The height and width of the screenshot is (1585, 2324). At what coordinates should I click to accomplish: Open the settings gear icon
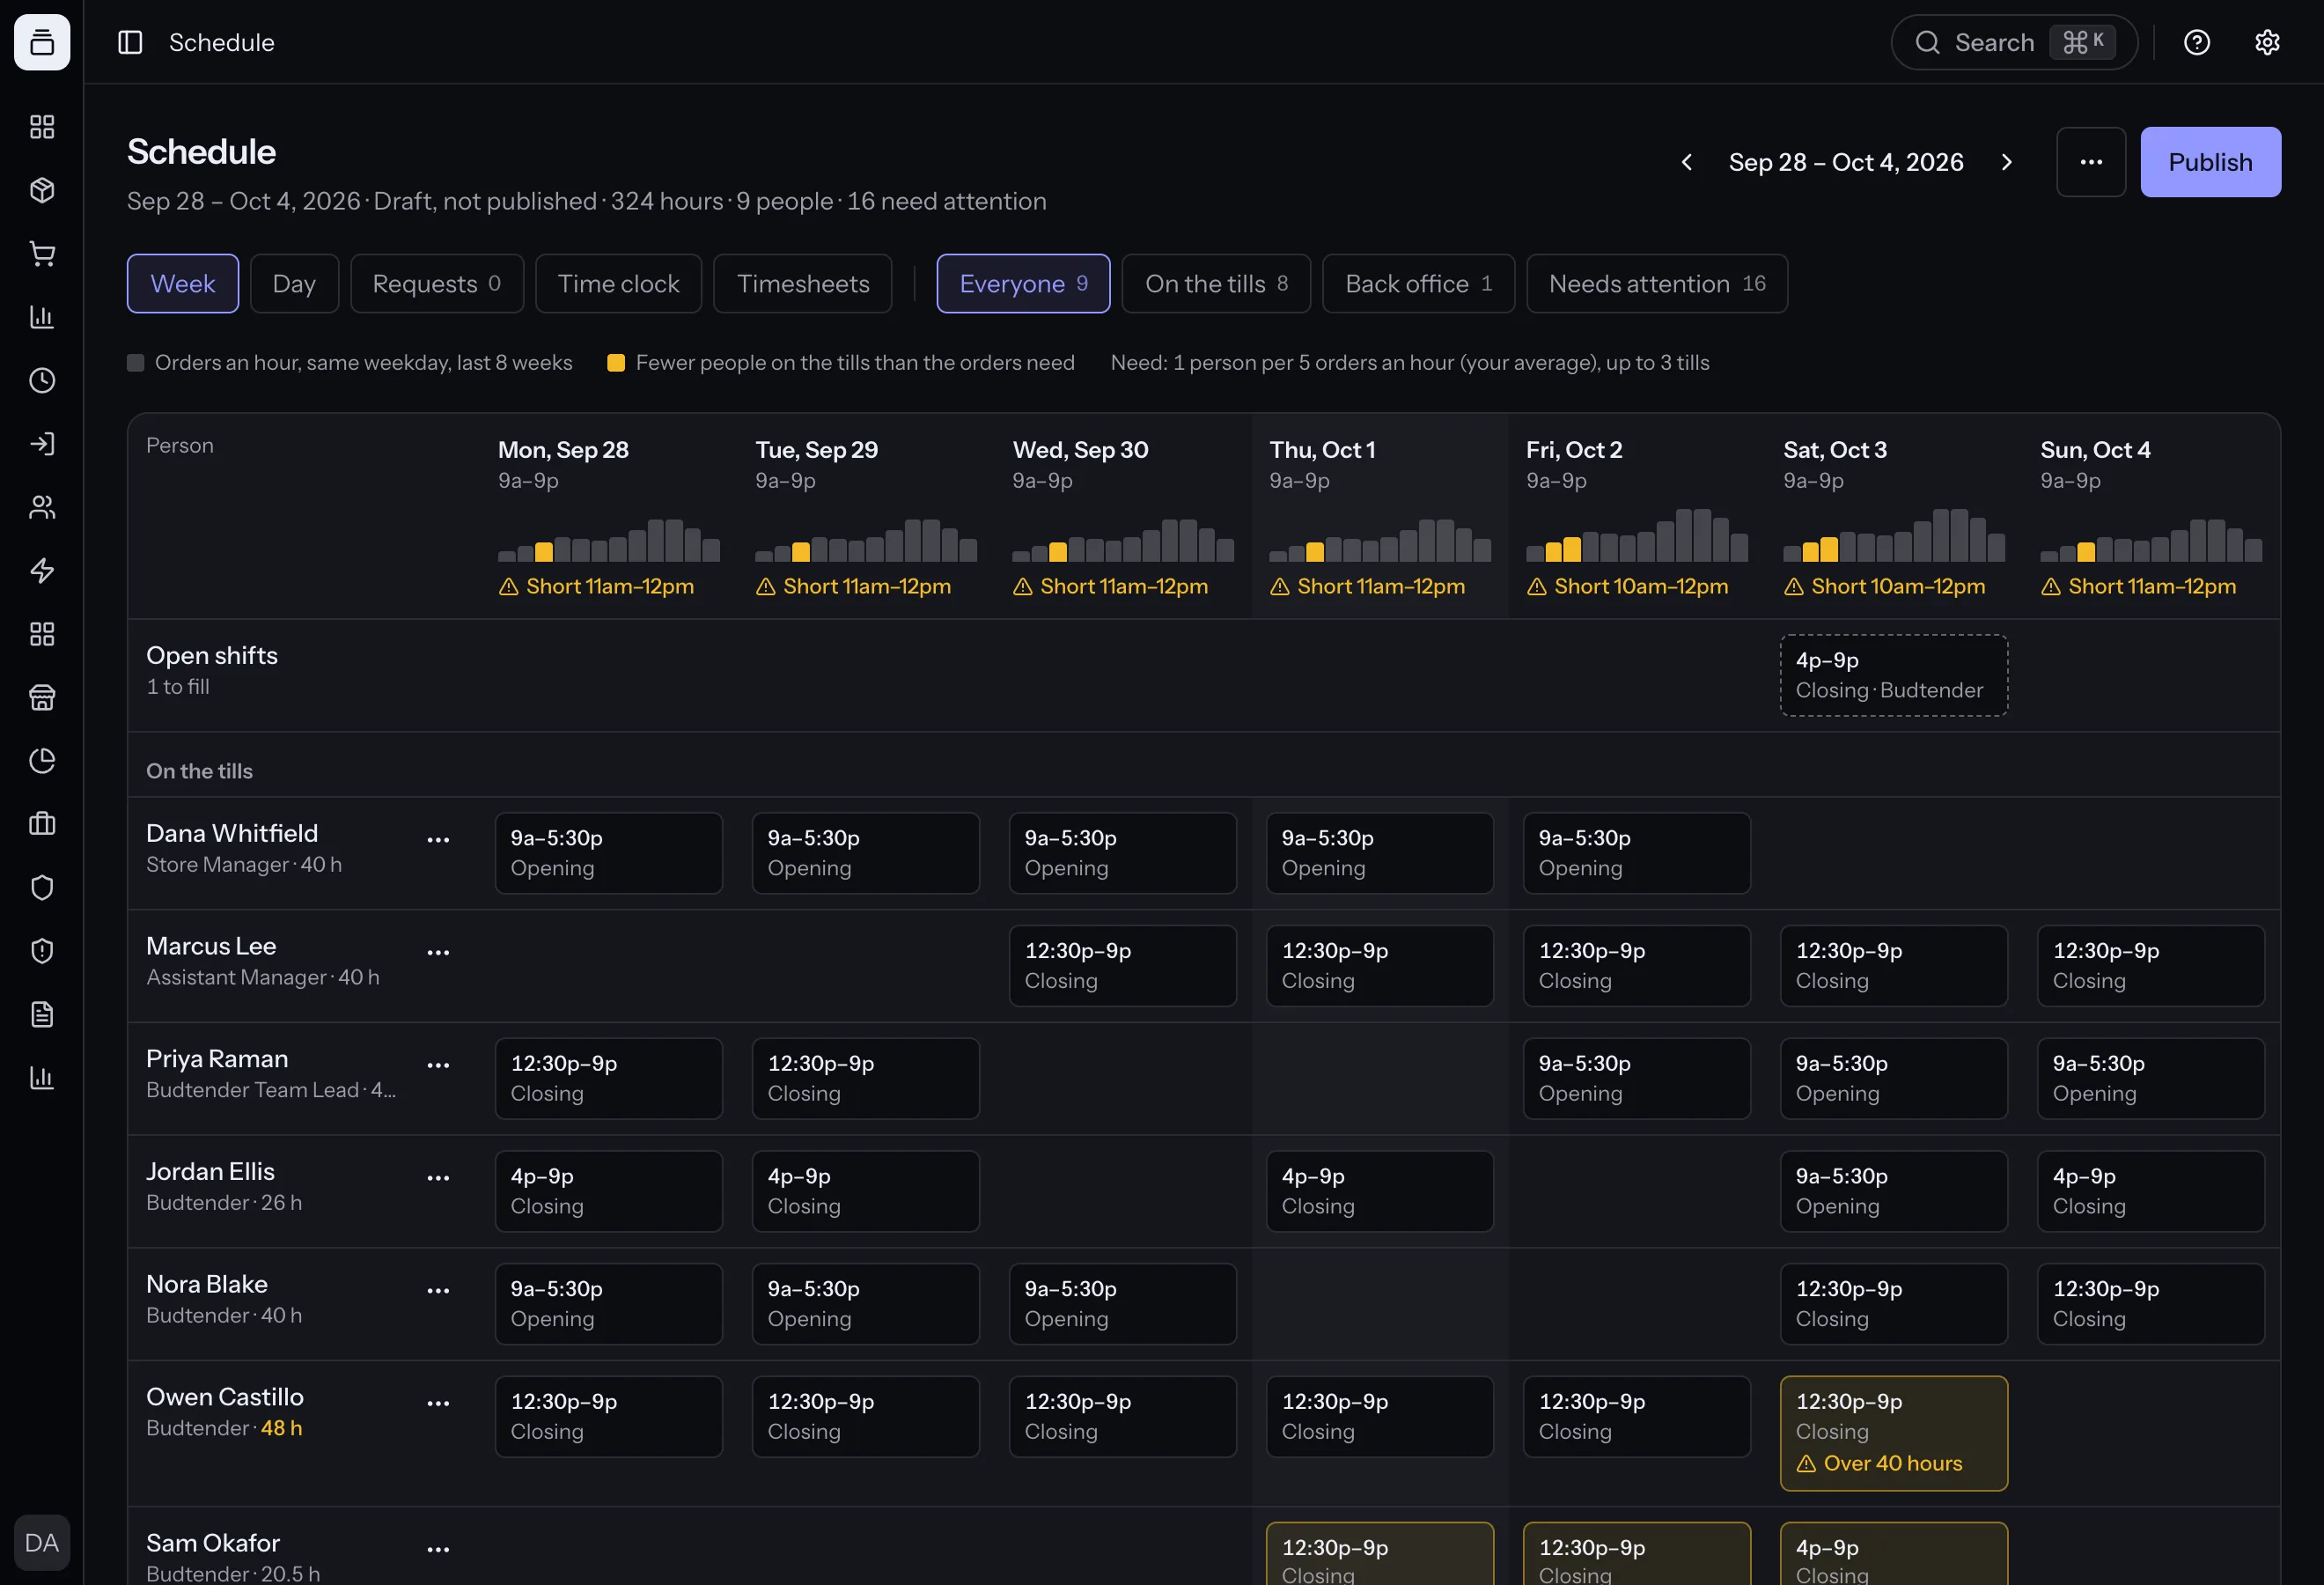tap(2267, 42)
